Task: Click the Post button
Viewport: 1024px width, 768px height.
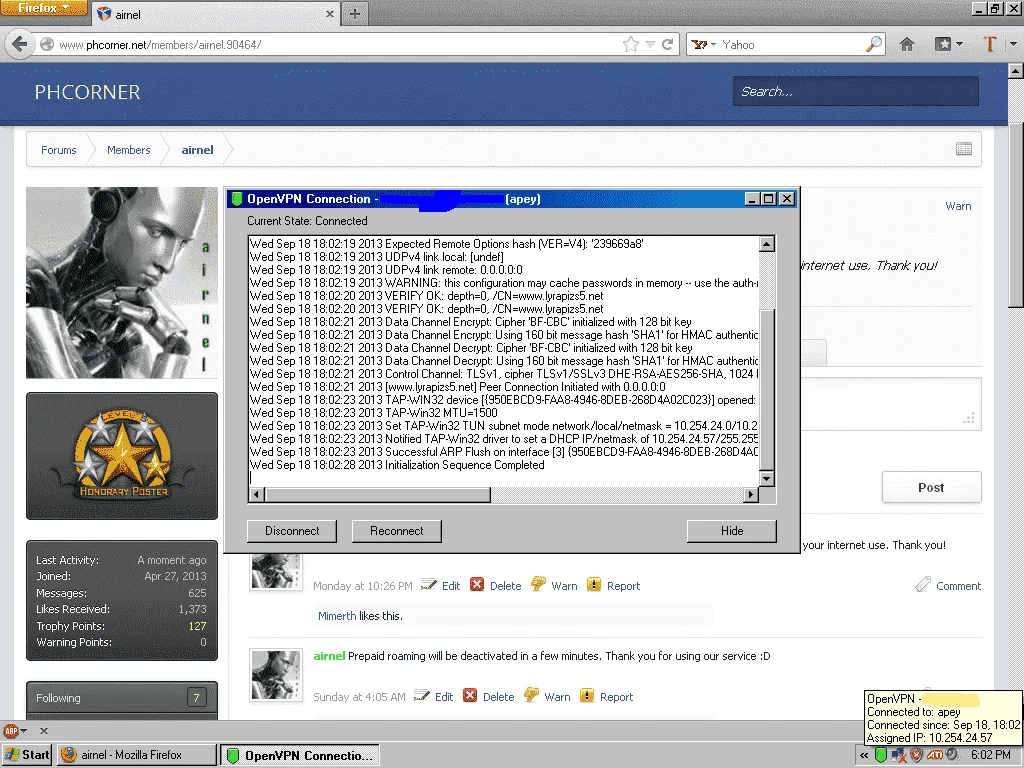Action: 931,487
